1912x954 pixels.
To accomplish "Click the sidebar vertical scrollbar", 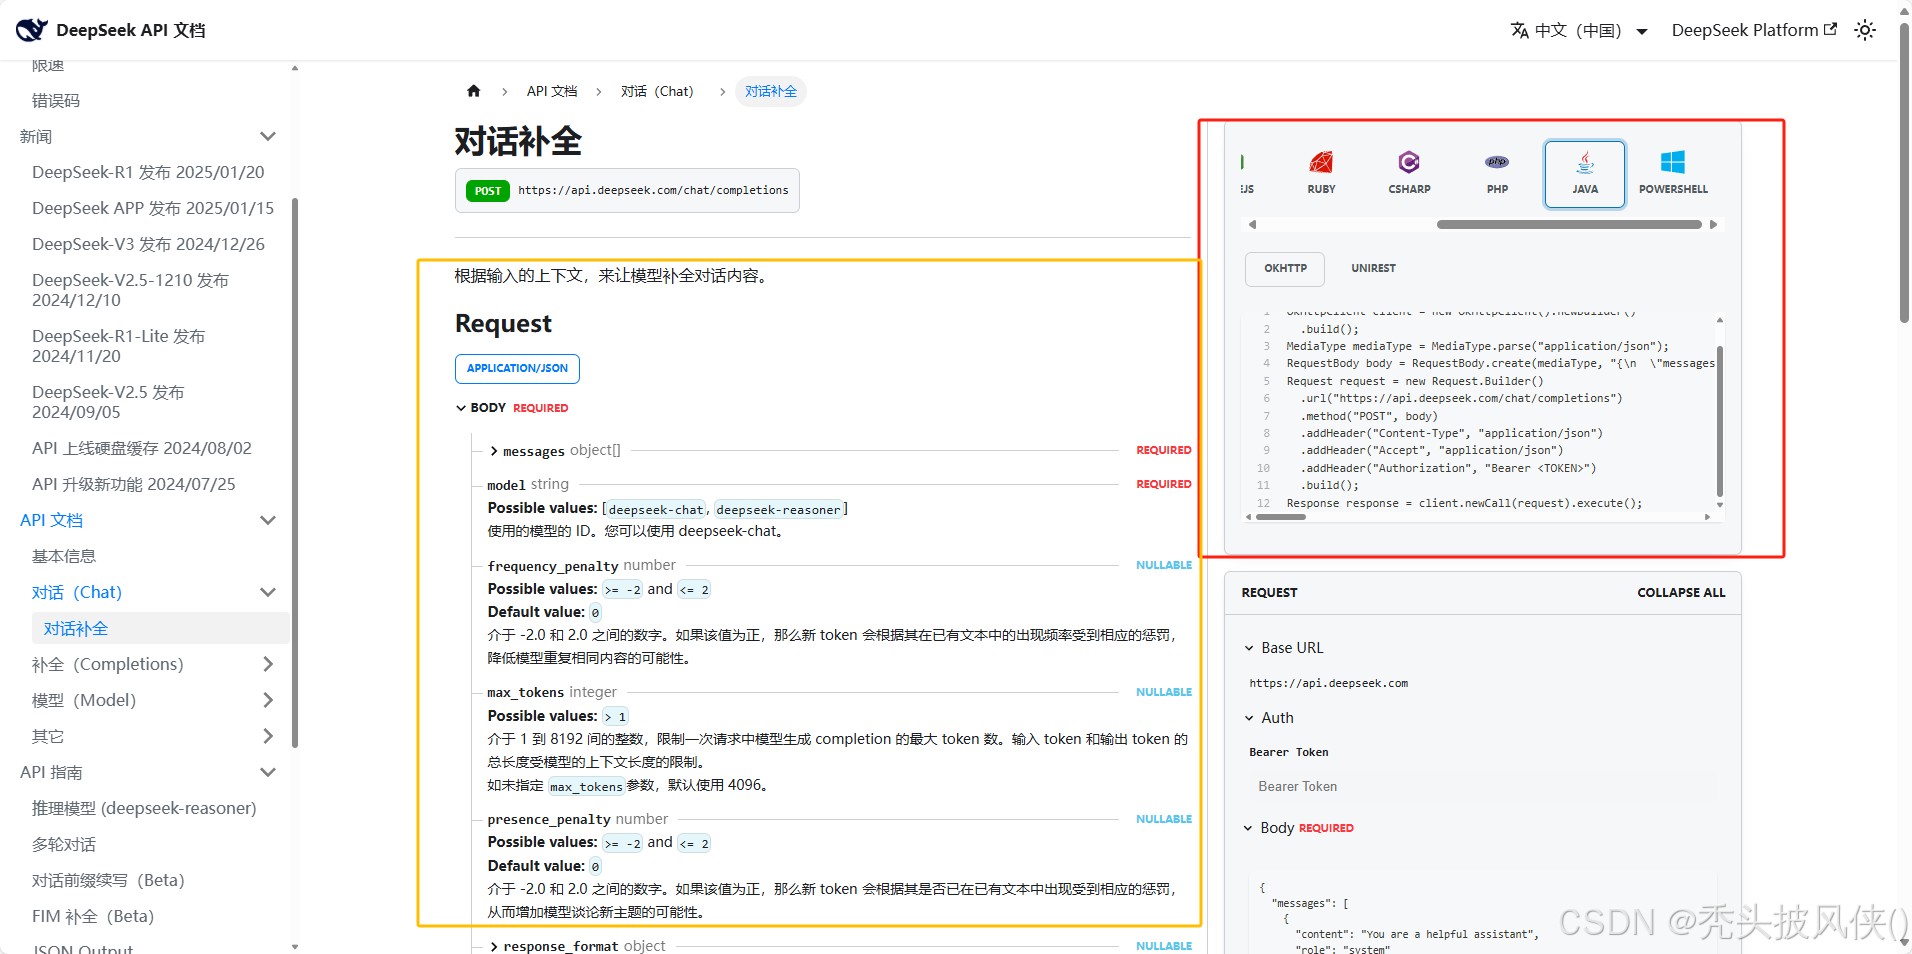I will (x=294, y=472).
